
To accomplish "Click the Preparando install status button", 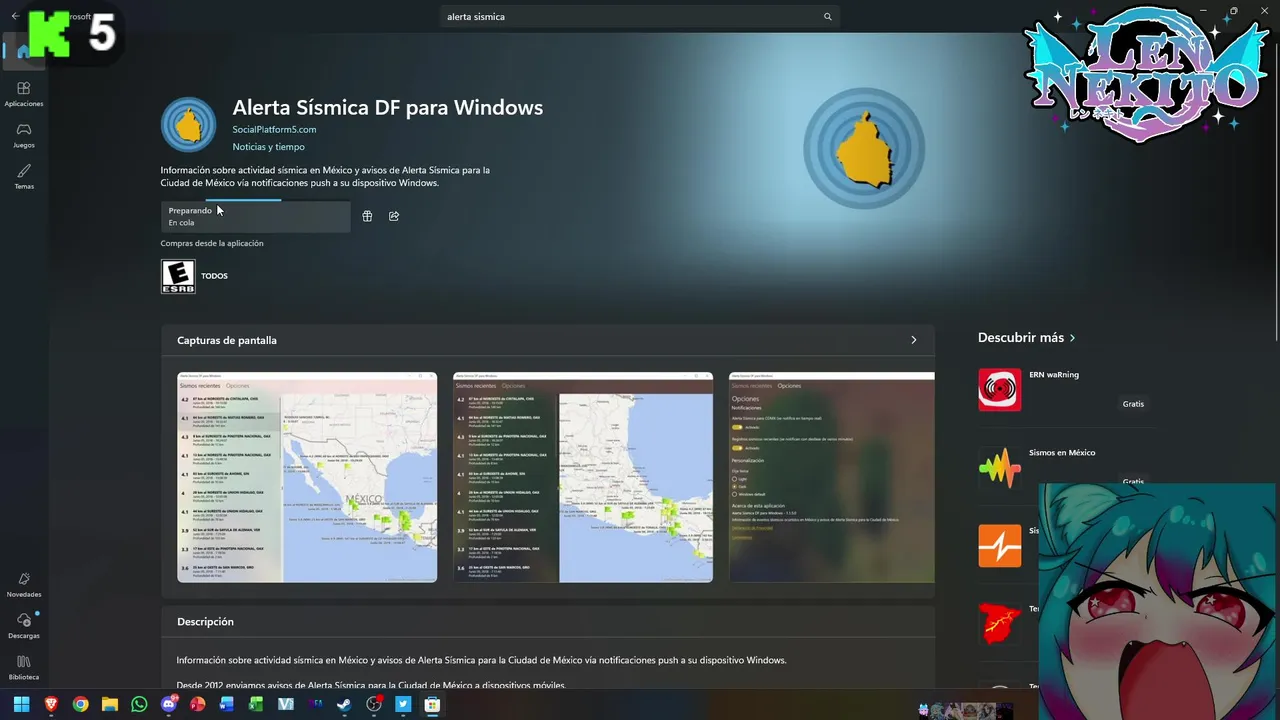I will 255,216.
